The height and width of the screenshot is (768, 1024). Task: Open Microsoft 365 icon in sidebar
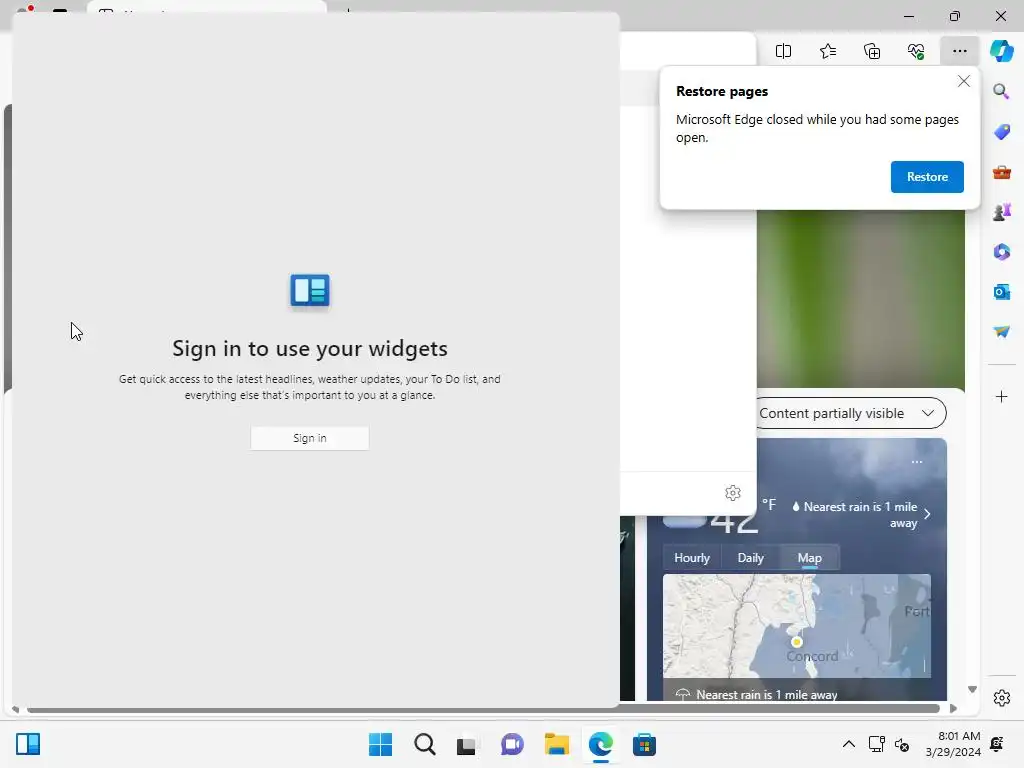[1001, 251]
